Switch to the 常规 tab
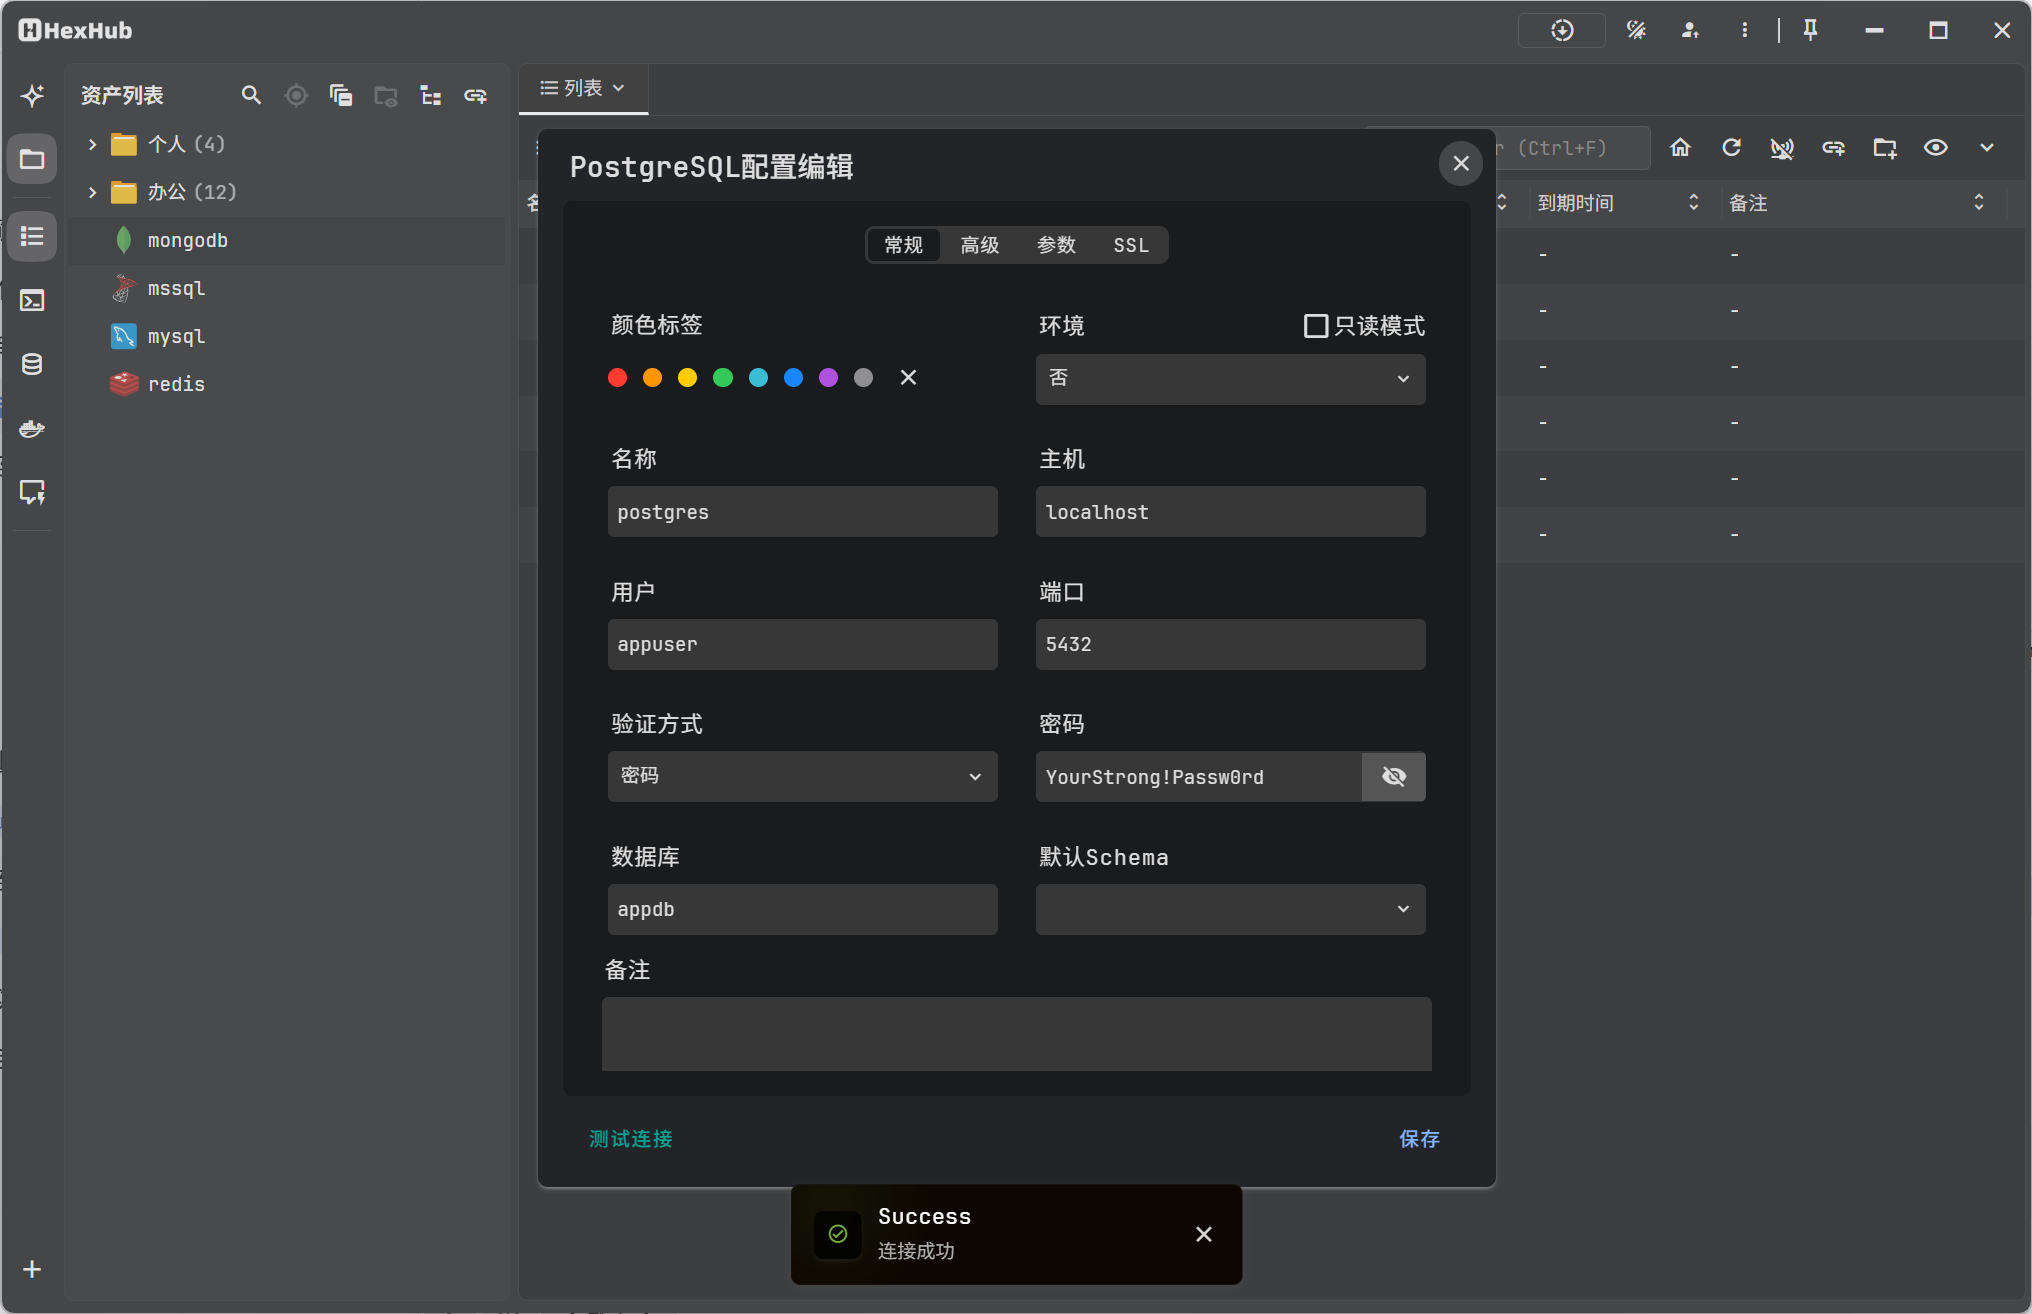This screenshot has width=2032, height=1314. tap(903, 245)
